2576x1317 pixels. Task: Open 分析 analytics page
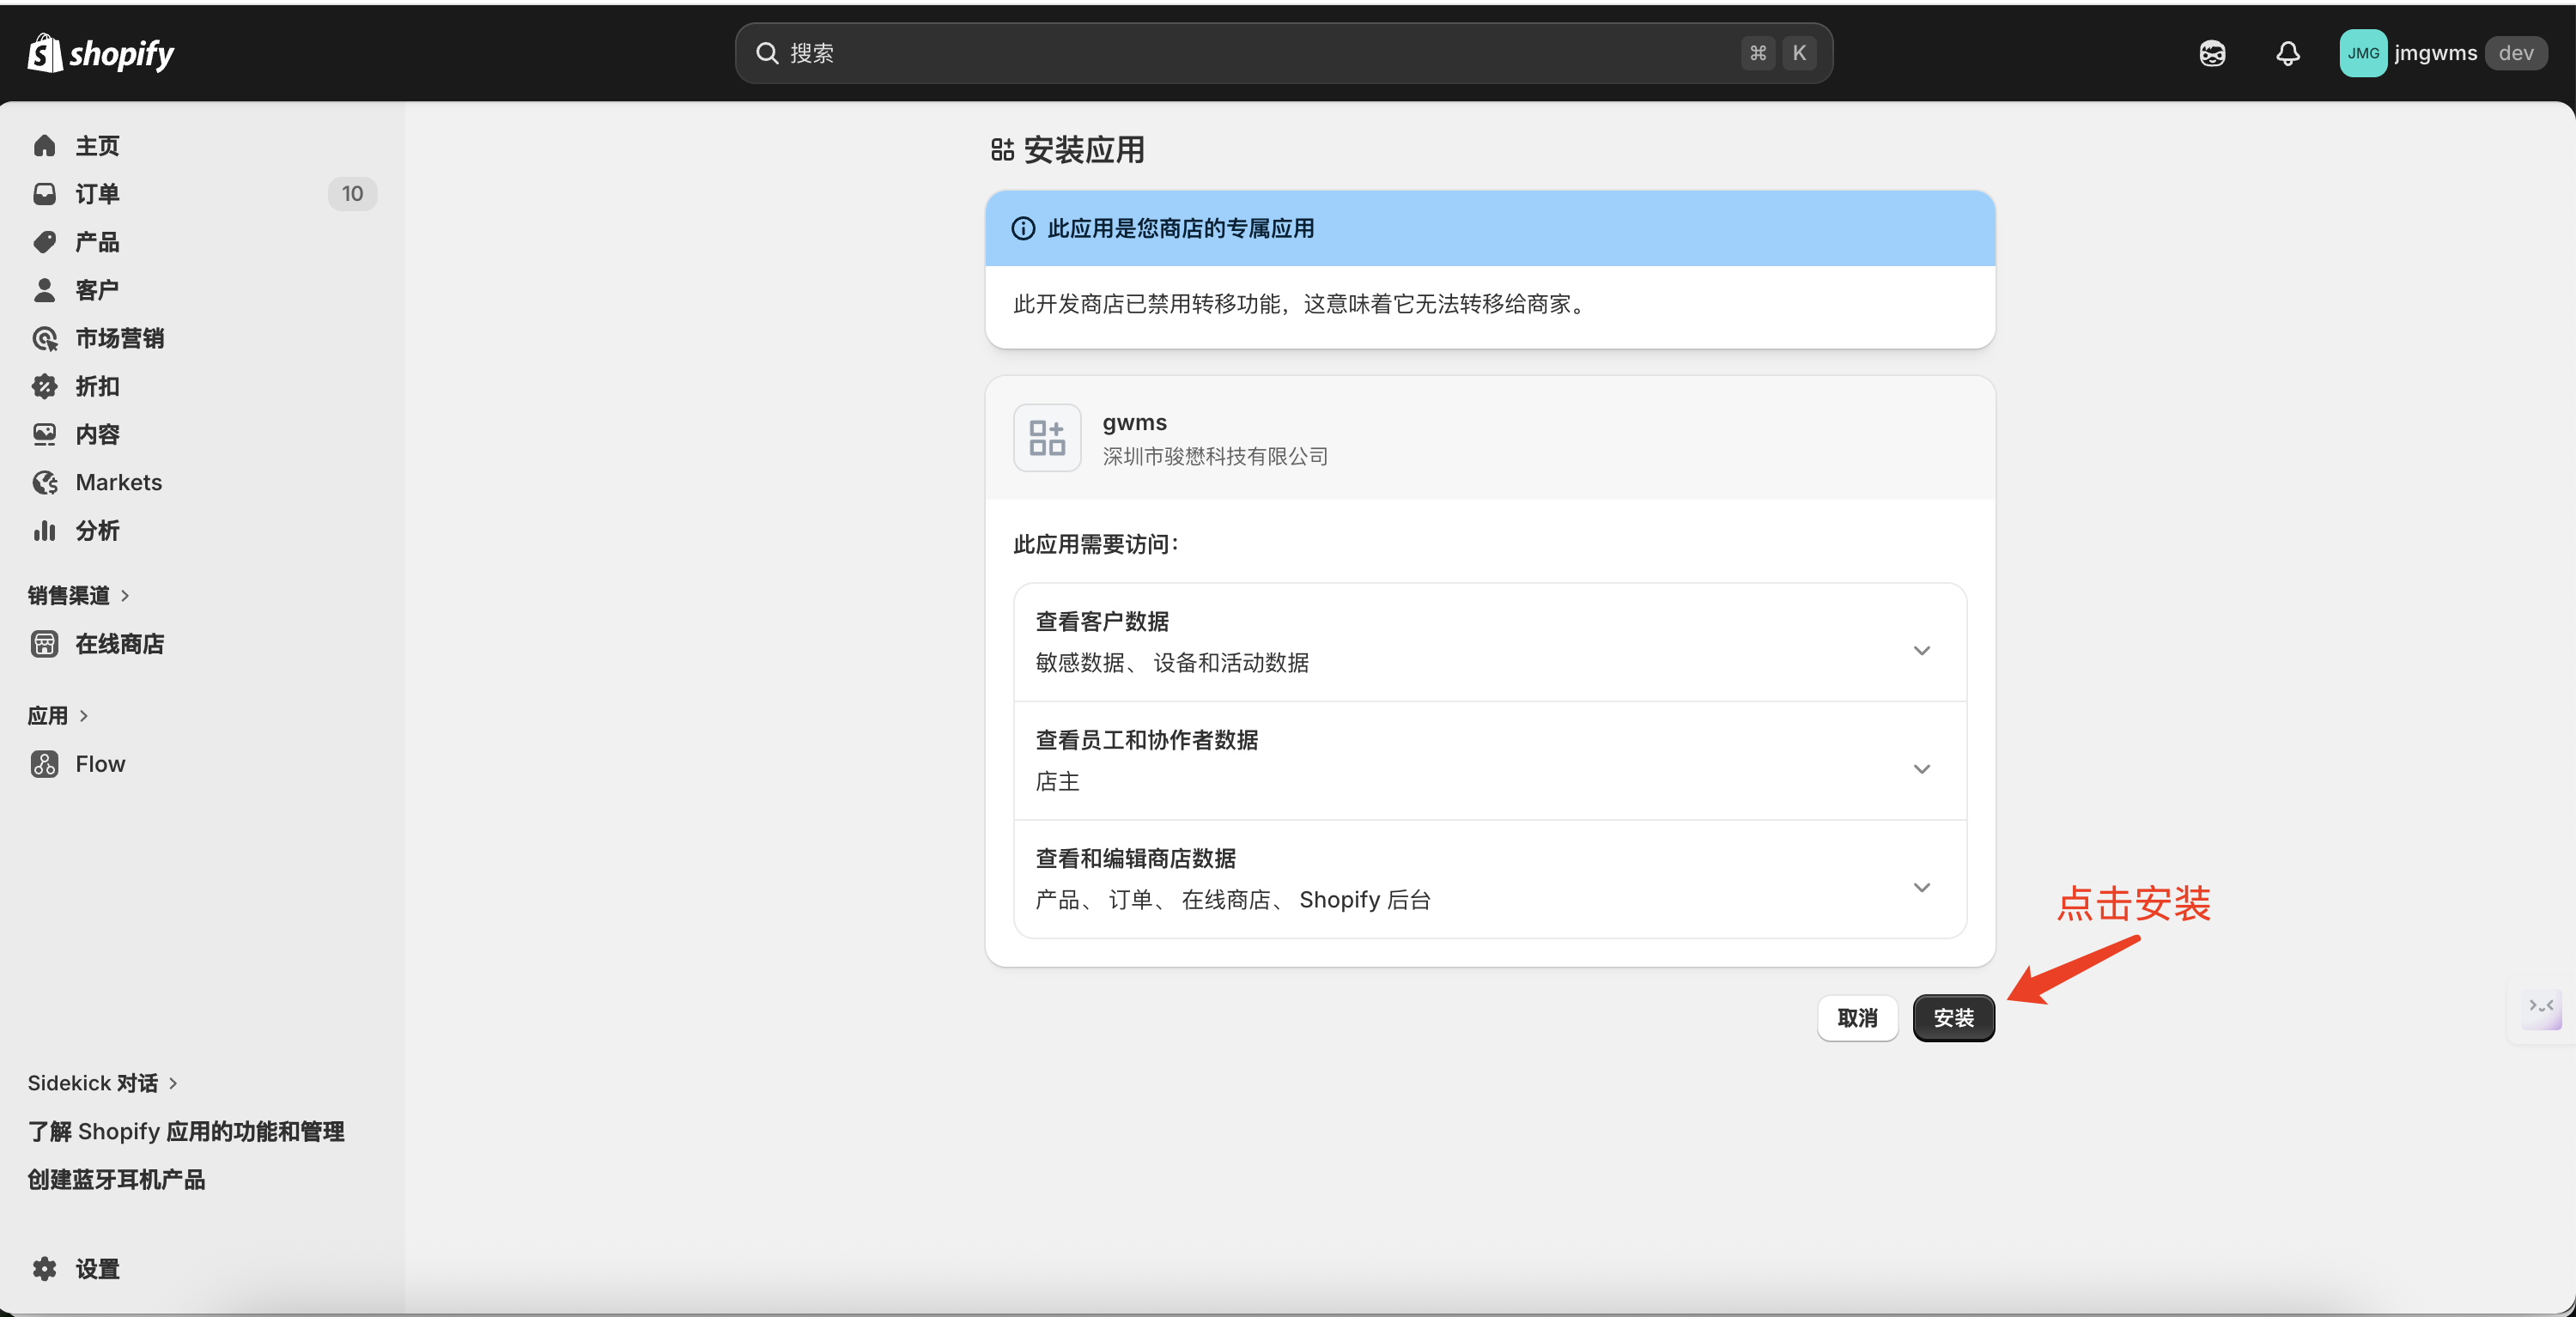[x=97, y=530]
